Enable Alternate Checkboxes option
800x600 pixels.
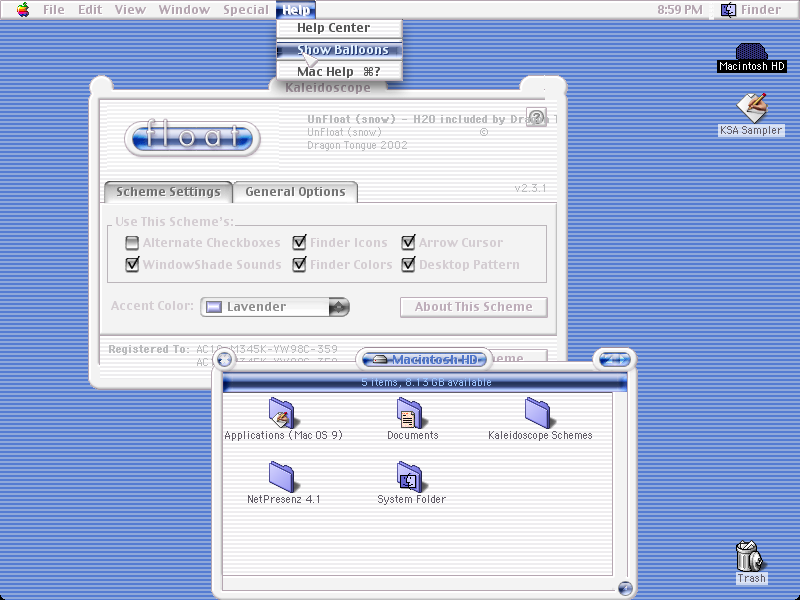coord(132,243)
